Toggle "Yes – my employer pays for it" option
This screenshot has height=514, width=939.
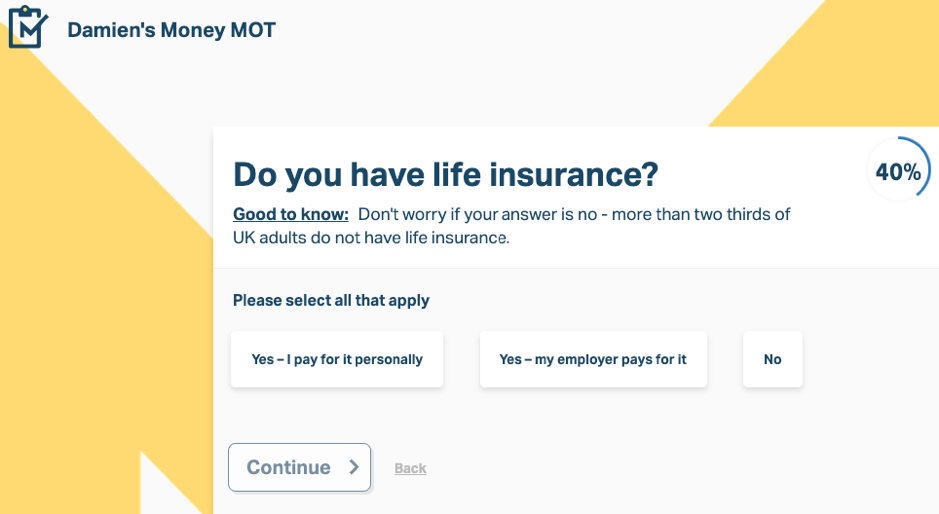[593, 359]
